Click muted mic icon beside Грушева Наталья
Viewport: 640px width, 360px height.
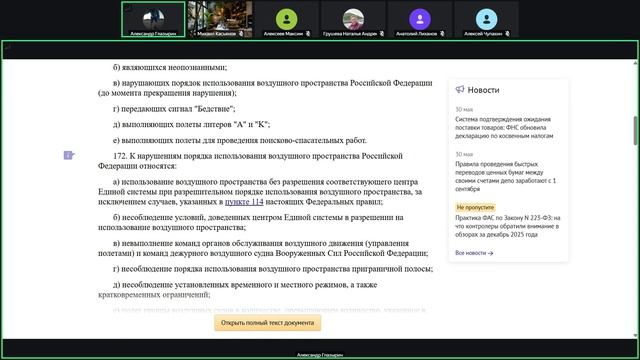[382, 34]
